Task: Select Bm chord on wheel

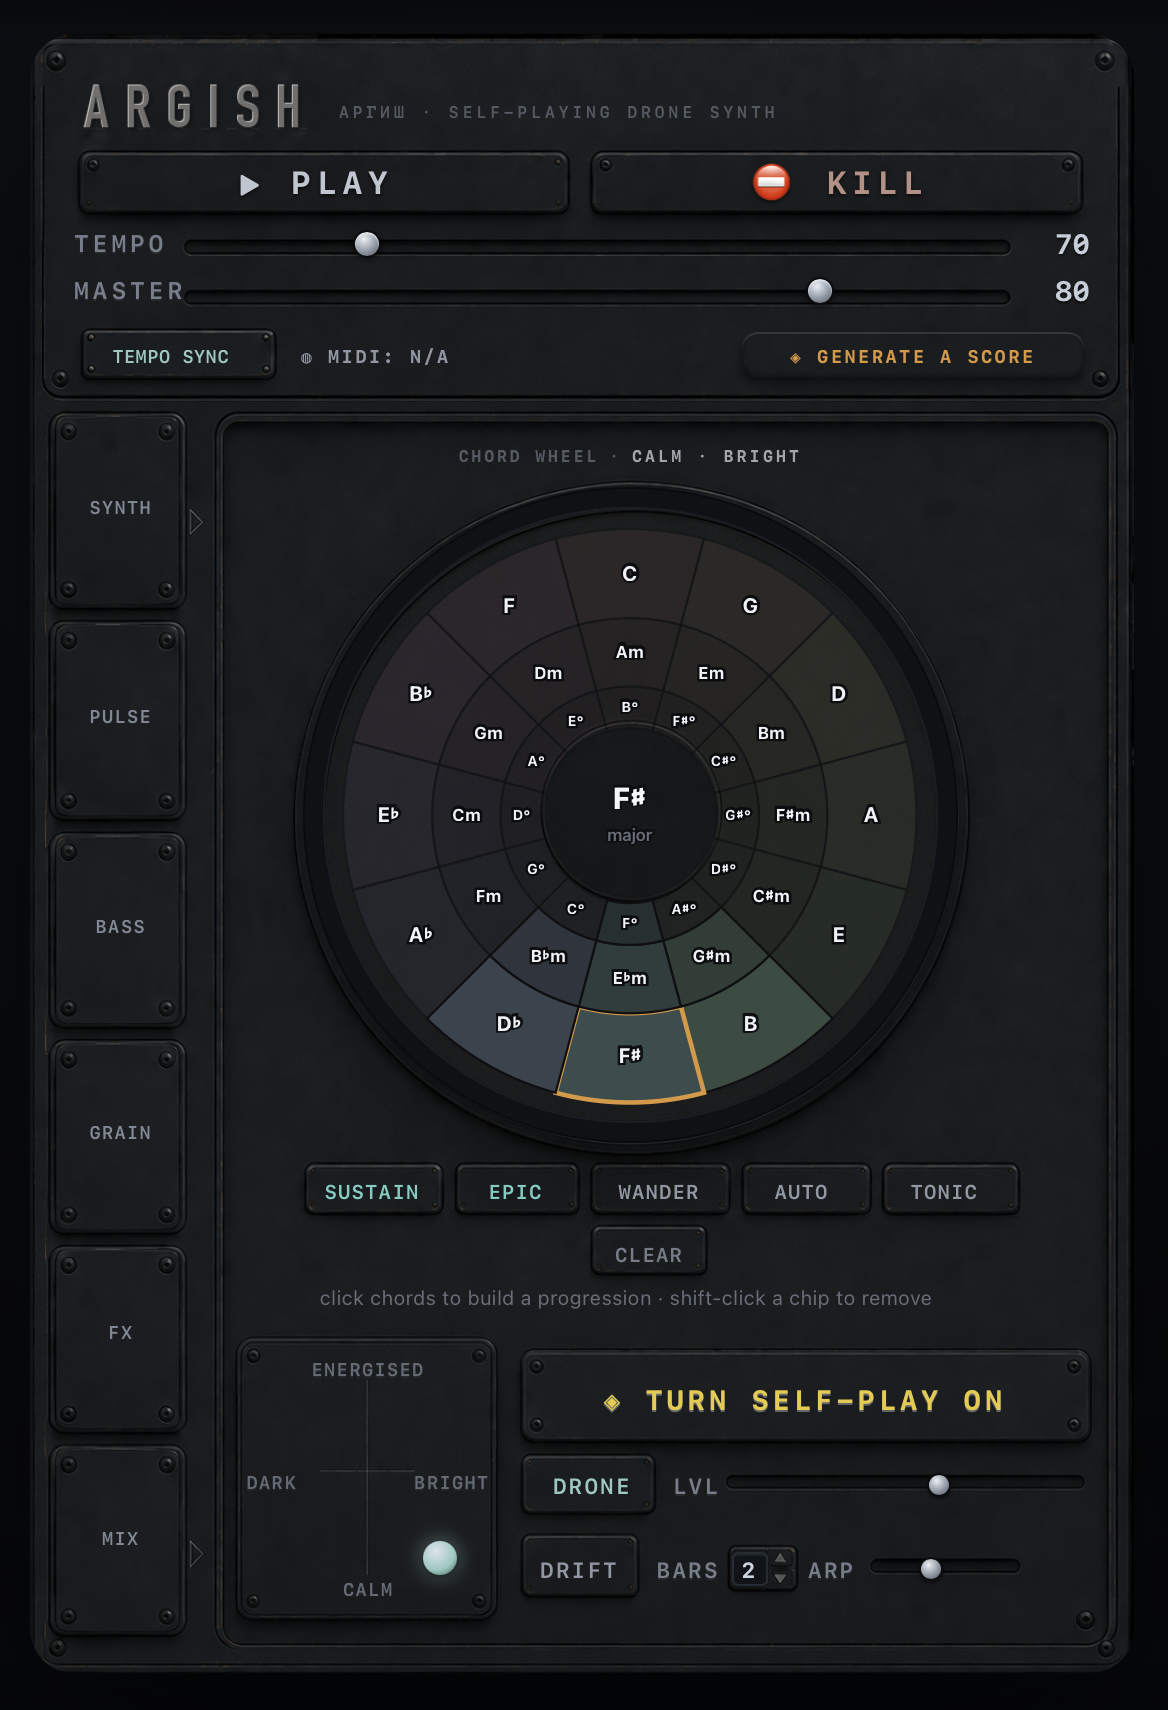Action: click(x=771, y=733)
